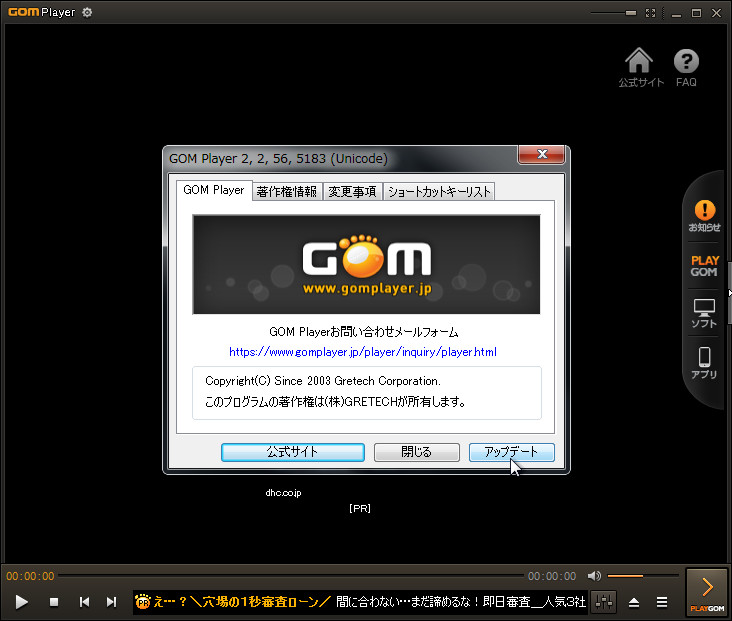Click the Copyright(C) Since 2003 text
This screenshot has height=621, width=732.
[323, 381]
